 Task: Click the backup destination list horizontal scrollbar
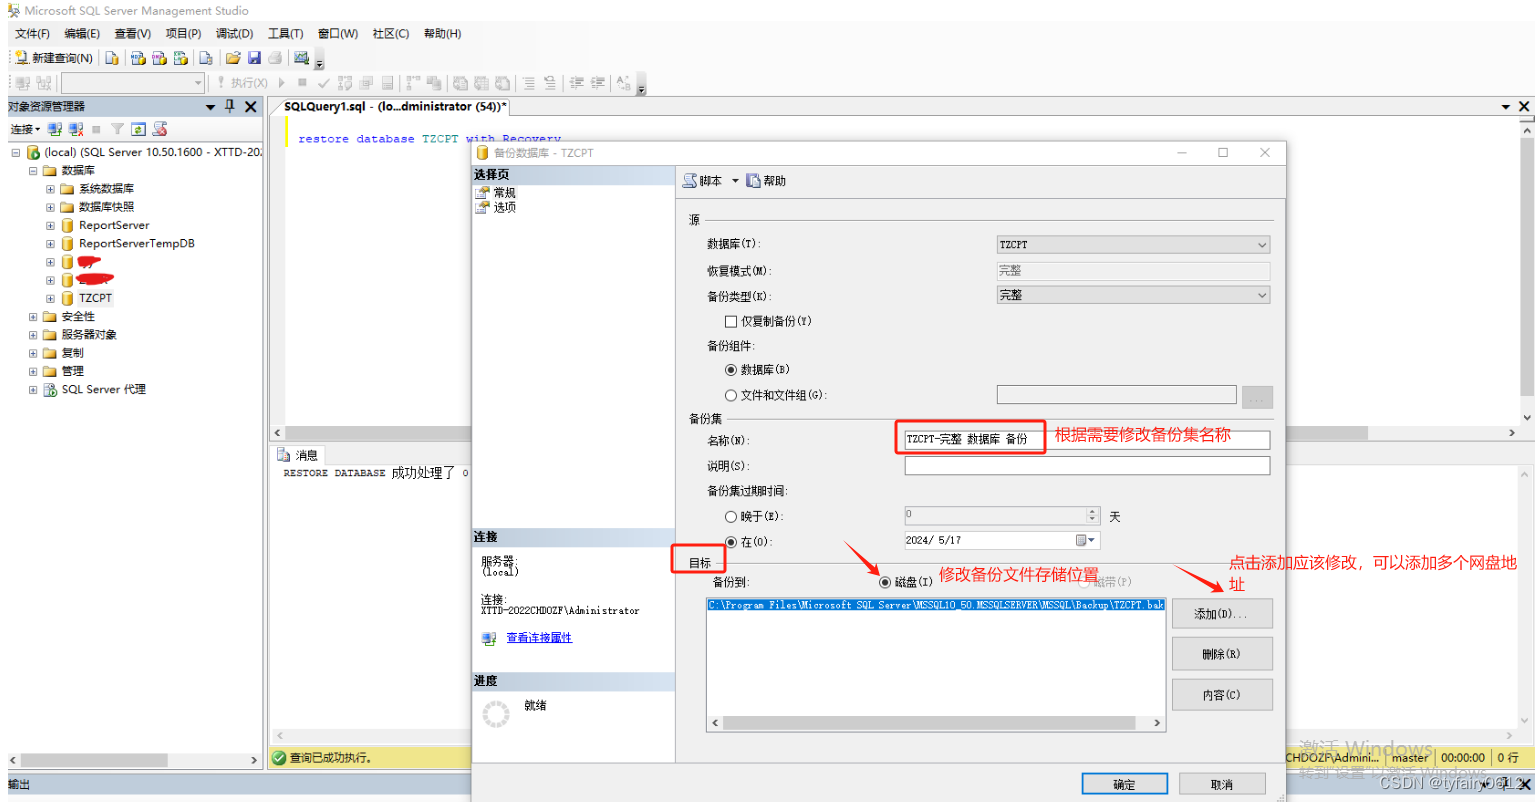coord(936,723)
